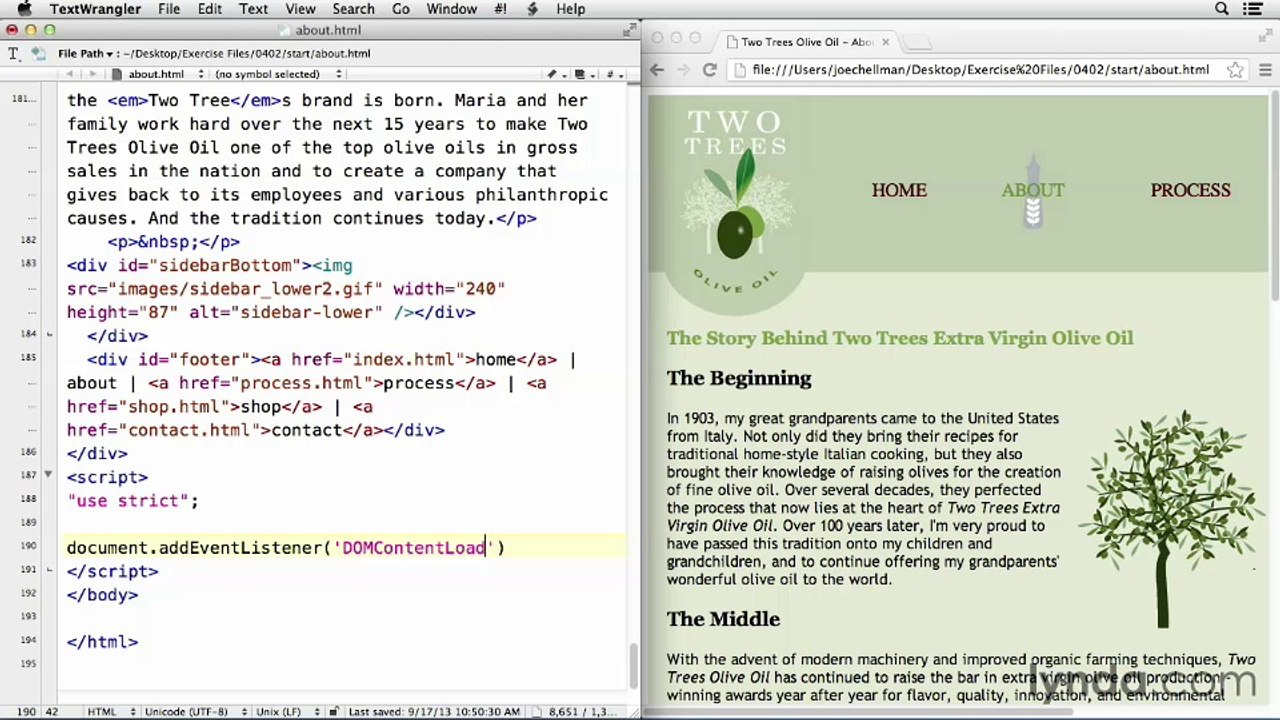Click the 'The Beginning' heading on the webpage

click(x=739, y=378)
